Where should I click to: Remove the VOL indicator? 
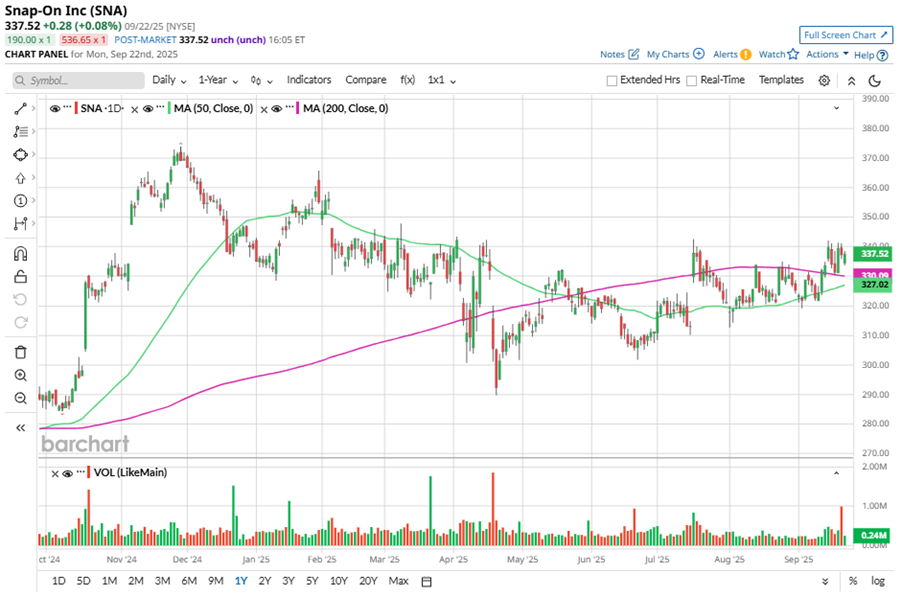click(x=55, y=474)
